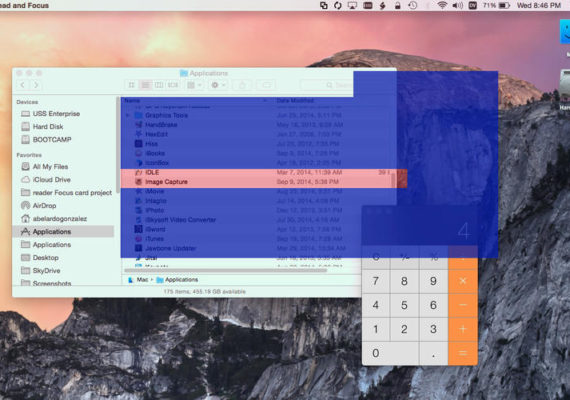Click the 9 key on Calculator

433,281
